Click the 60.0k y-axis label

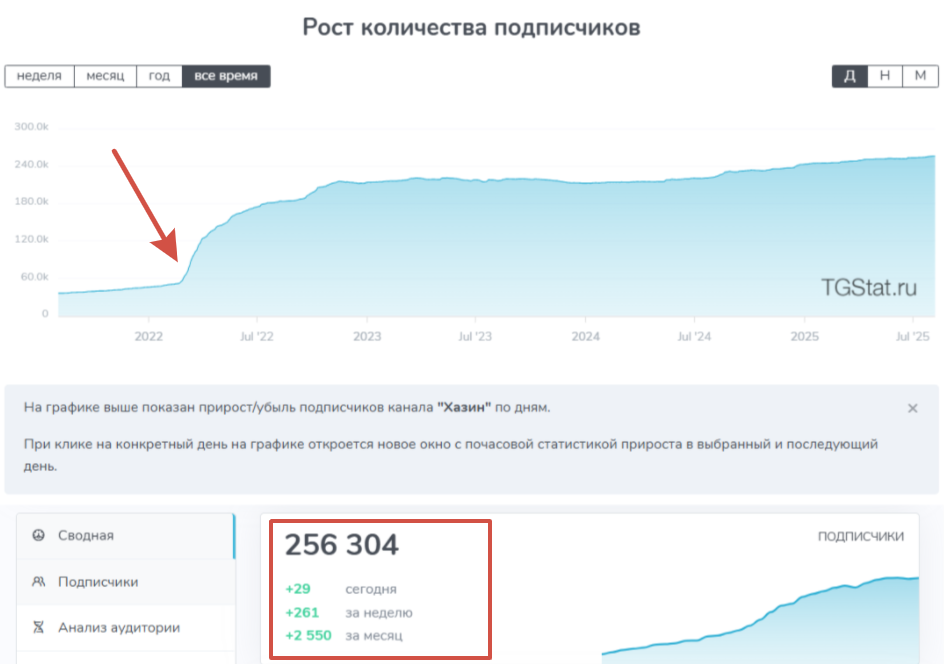tap(34, 277)
